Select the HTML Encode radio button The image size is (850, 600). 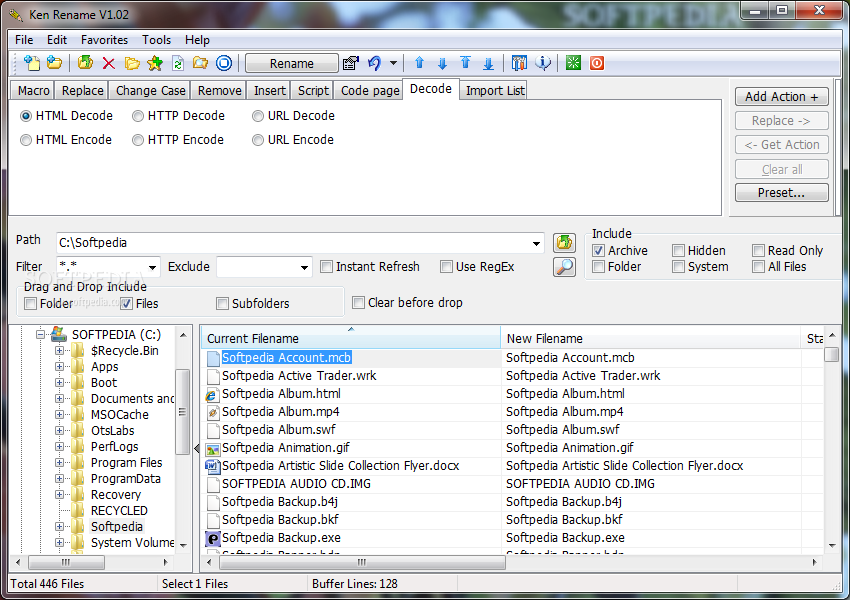pyautogui.click(x=25, y=140)
